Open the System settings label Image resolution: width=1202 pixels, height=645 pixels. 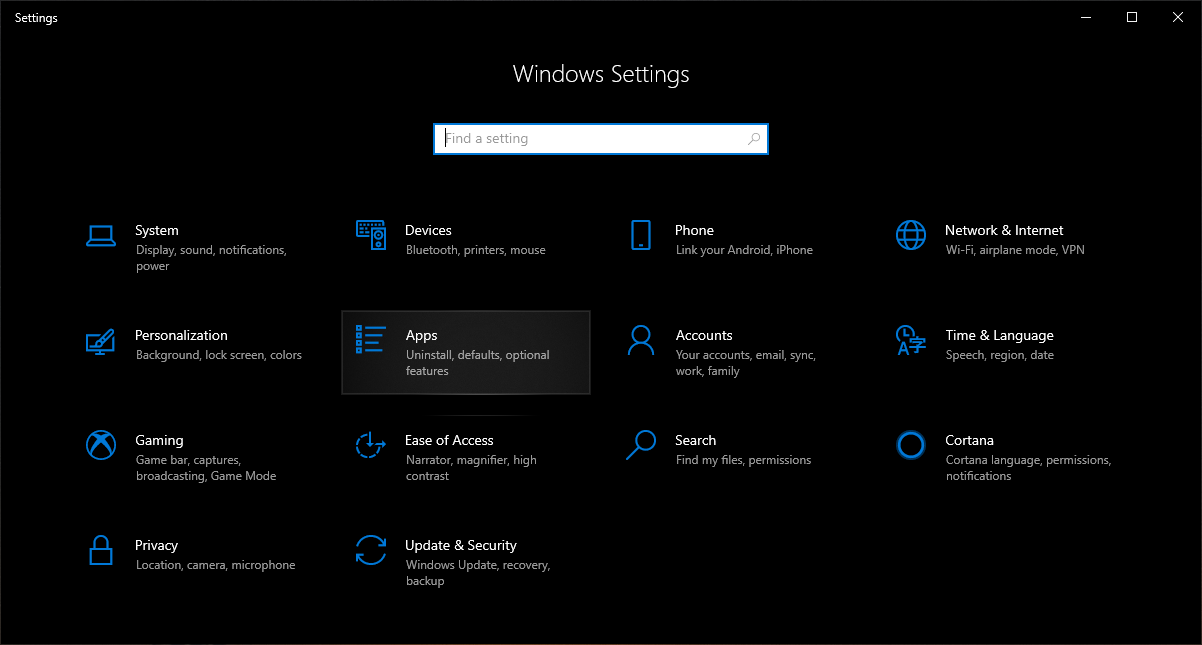click(x=157, y=230)
